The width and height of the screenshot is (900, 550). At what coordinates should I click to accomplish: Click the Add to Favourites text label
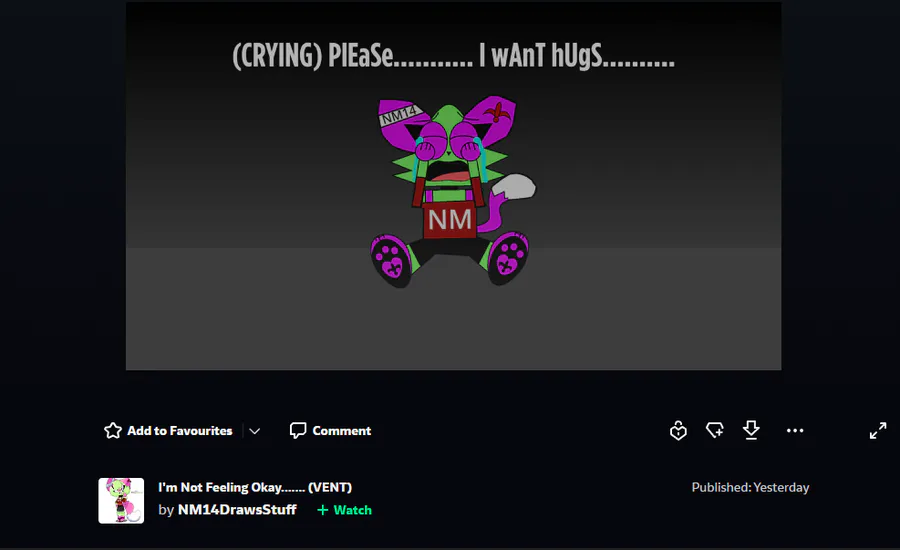180,431
